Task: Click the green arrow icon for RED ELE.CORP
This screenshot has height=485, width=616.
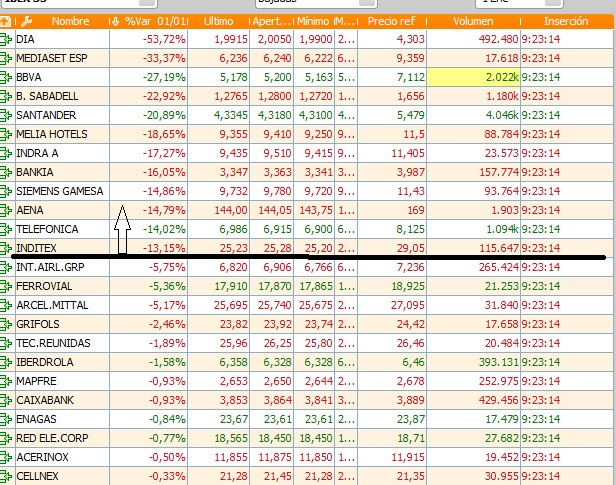Action: click(6, 438)
